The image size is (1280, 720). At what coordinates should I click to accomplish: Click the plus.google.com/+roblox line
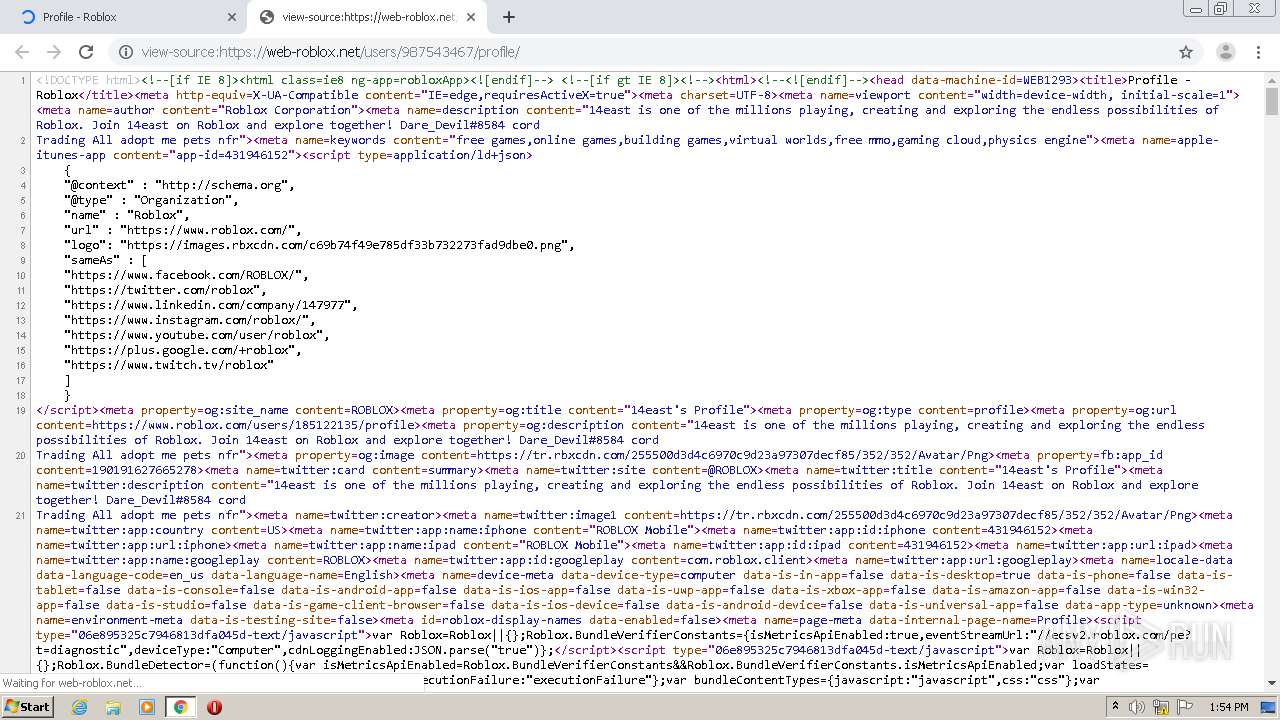[x=182, y=350]
